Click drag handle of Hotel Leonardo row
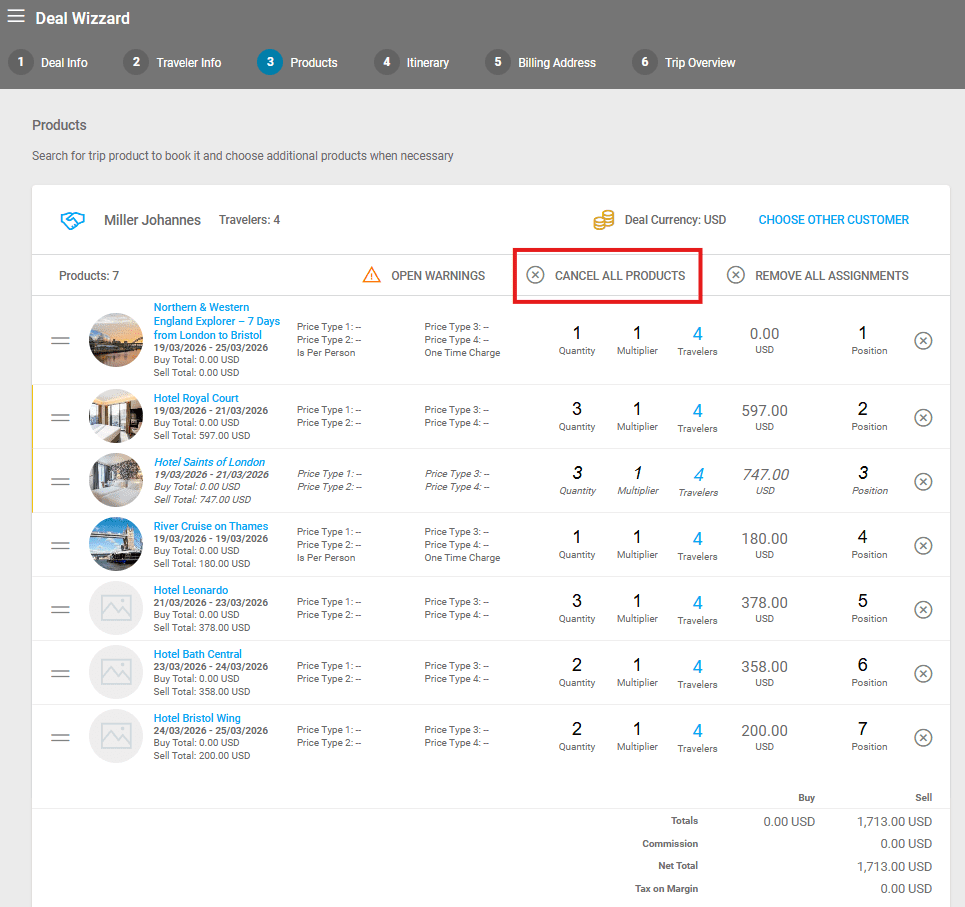The height and width of the screenshot is (907, 965). pyautogui.click(x=60, y=609)
